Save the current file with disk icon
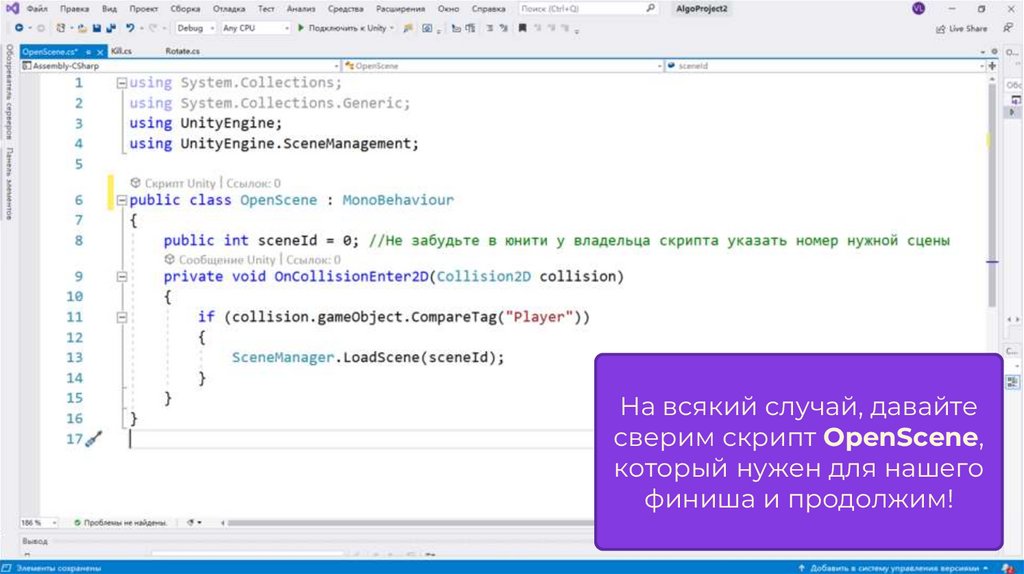The width and height of the screenshot is (1024, 574). (97, 28)
